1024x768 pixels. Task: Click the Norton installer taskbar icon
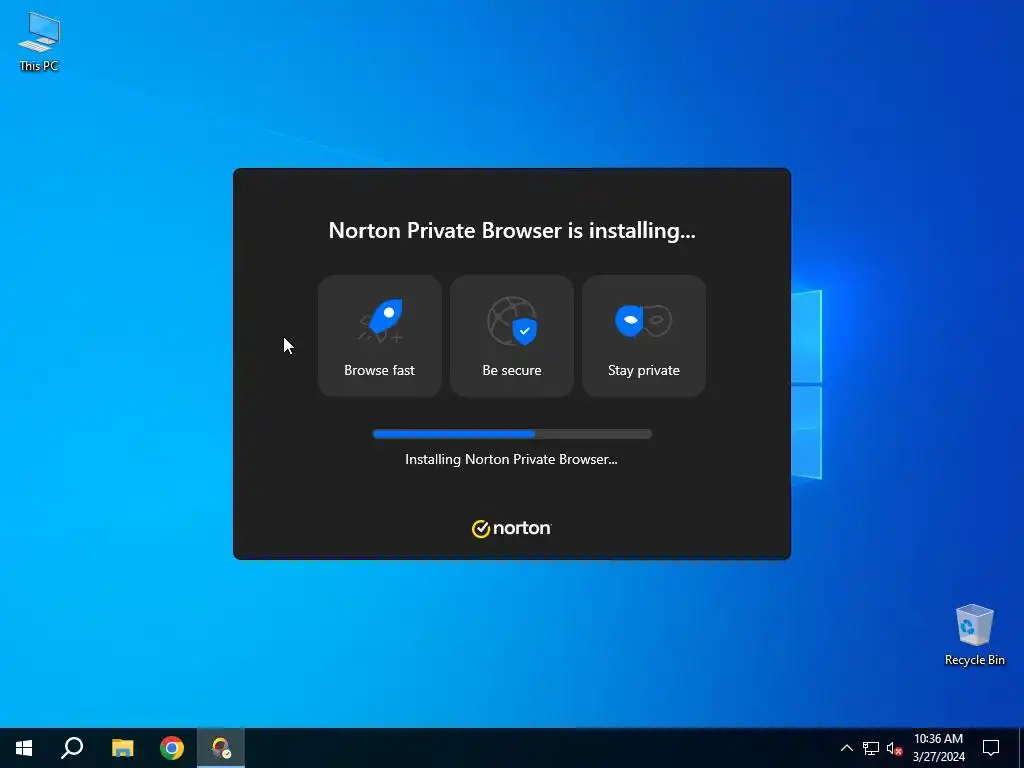click(221, 748)
